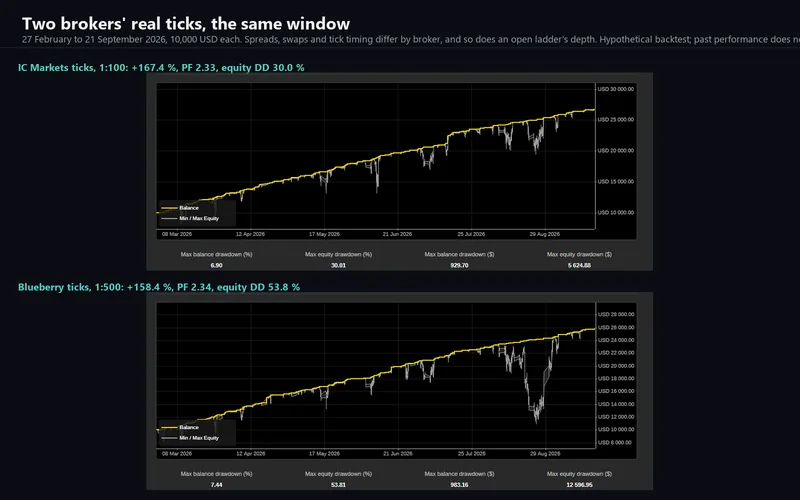Click the subtitle beginning "27 February to 21 September 2026"

click(411, 39)
